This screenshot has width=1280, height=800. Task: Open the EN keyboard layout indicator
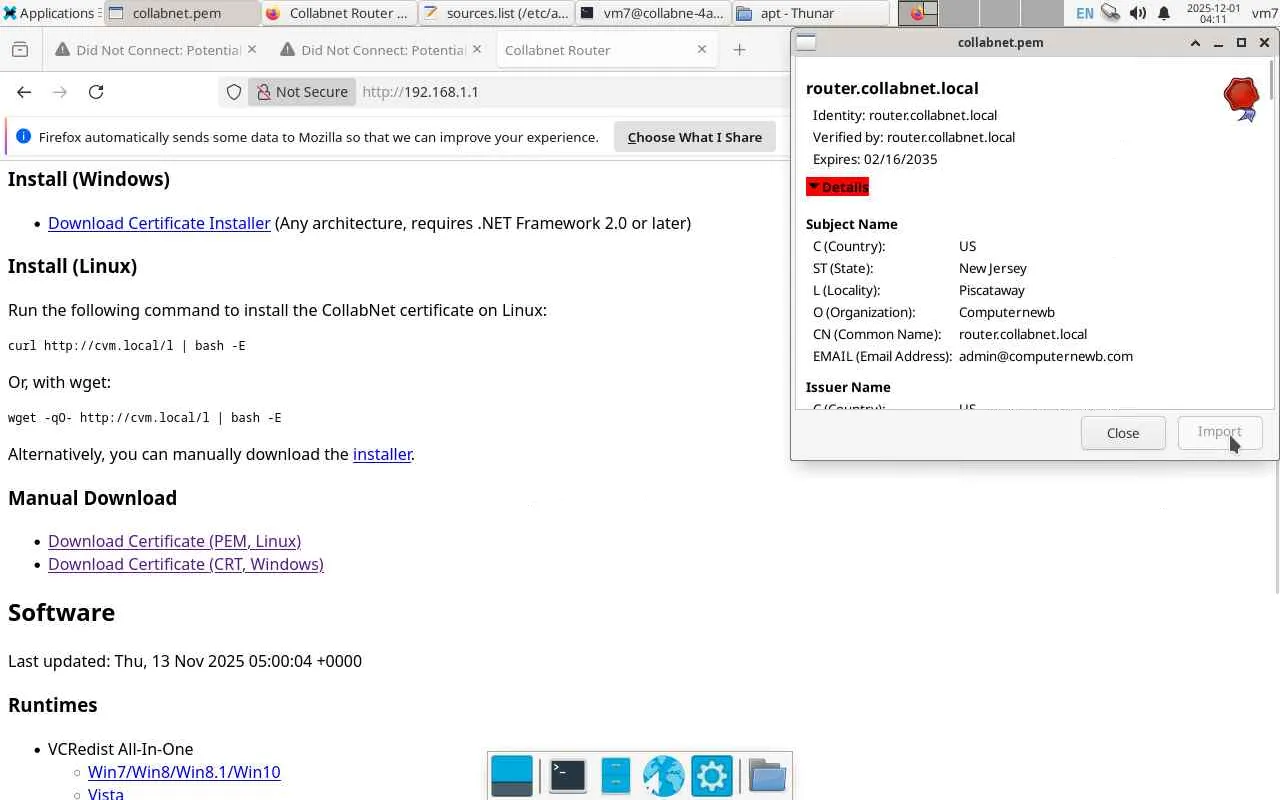pos(1084,13)
